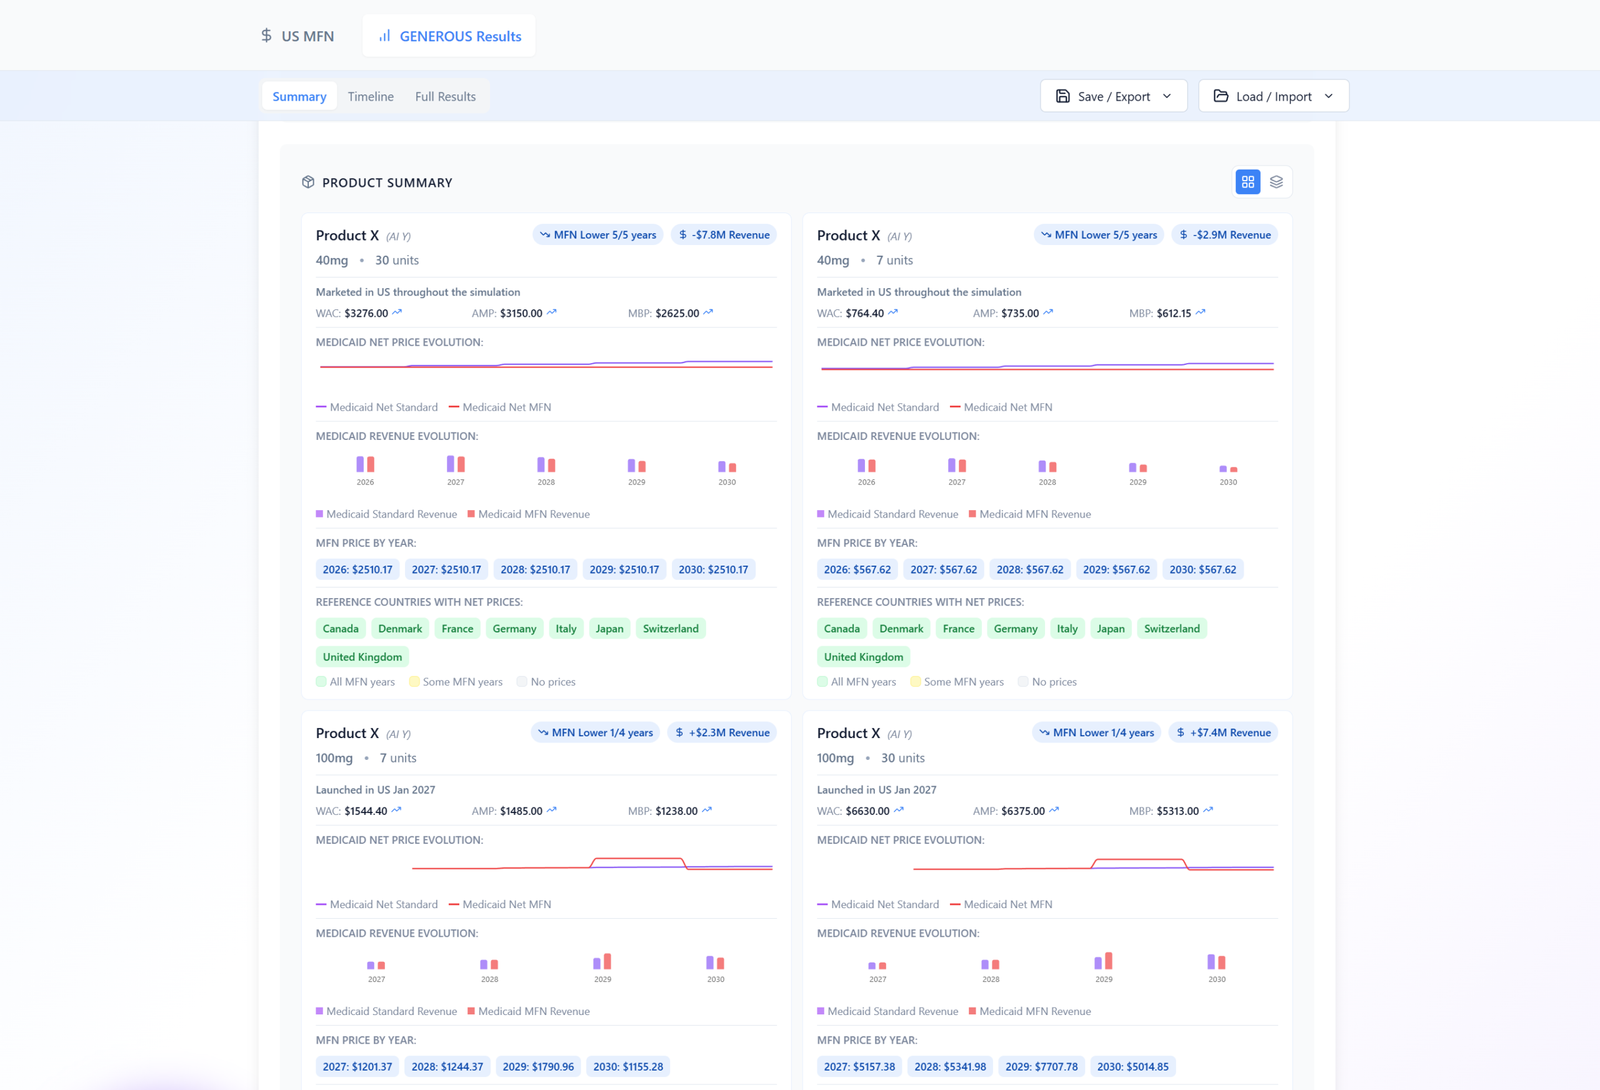
Task: Toggle the Some MFN years legend indicator
Action: click(x=414, y=681)
